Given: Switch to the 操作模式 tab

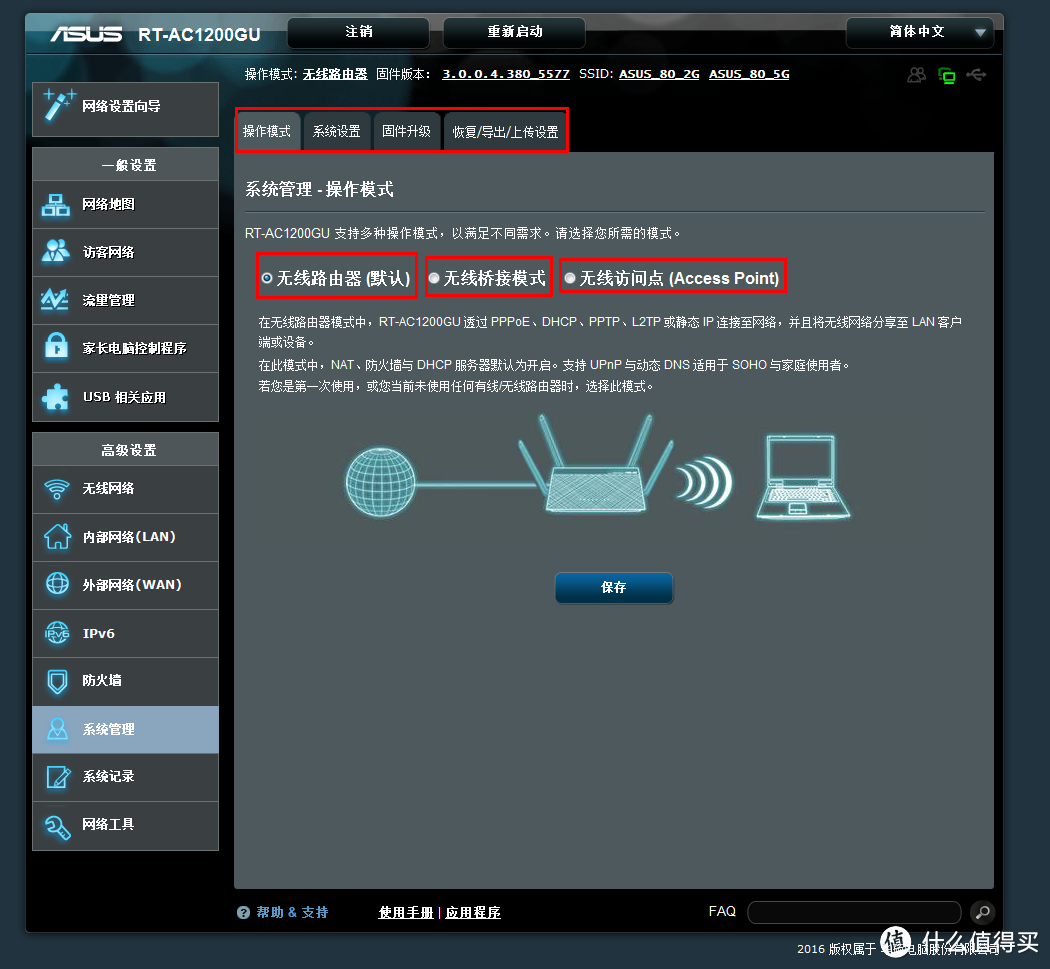Looking at the screenshot, I should tap(267, 131).
